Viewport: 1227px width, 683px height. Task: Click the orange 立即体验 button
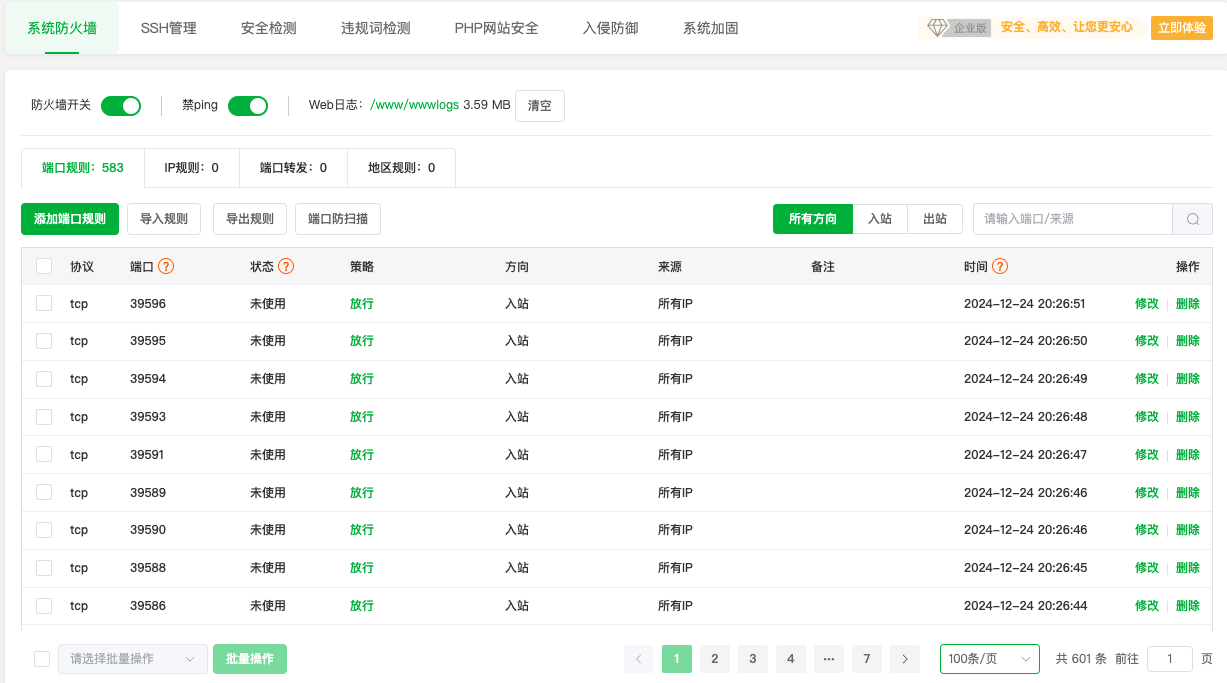tap(1182, 28)
